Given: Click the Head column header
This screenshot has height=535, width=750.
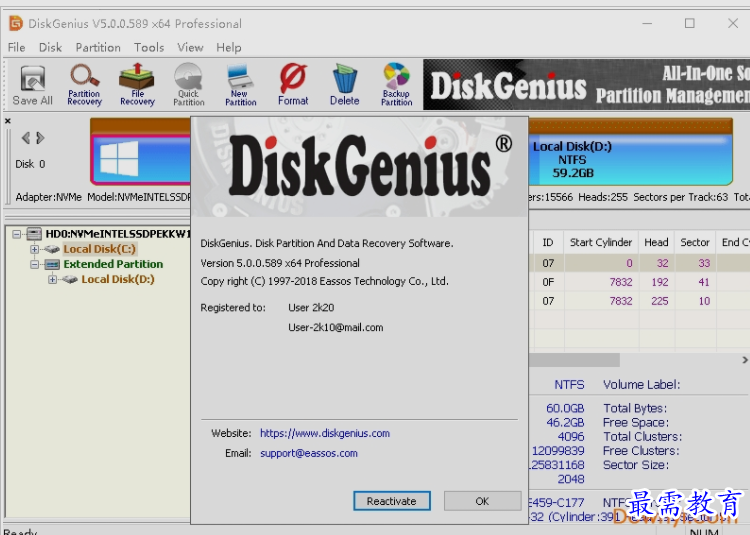Looking at the screenshot, I should click(x=656, y=242).
